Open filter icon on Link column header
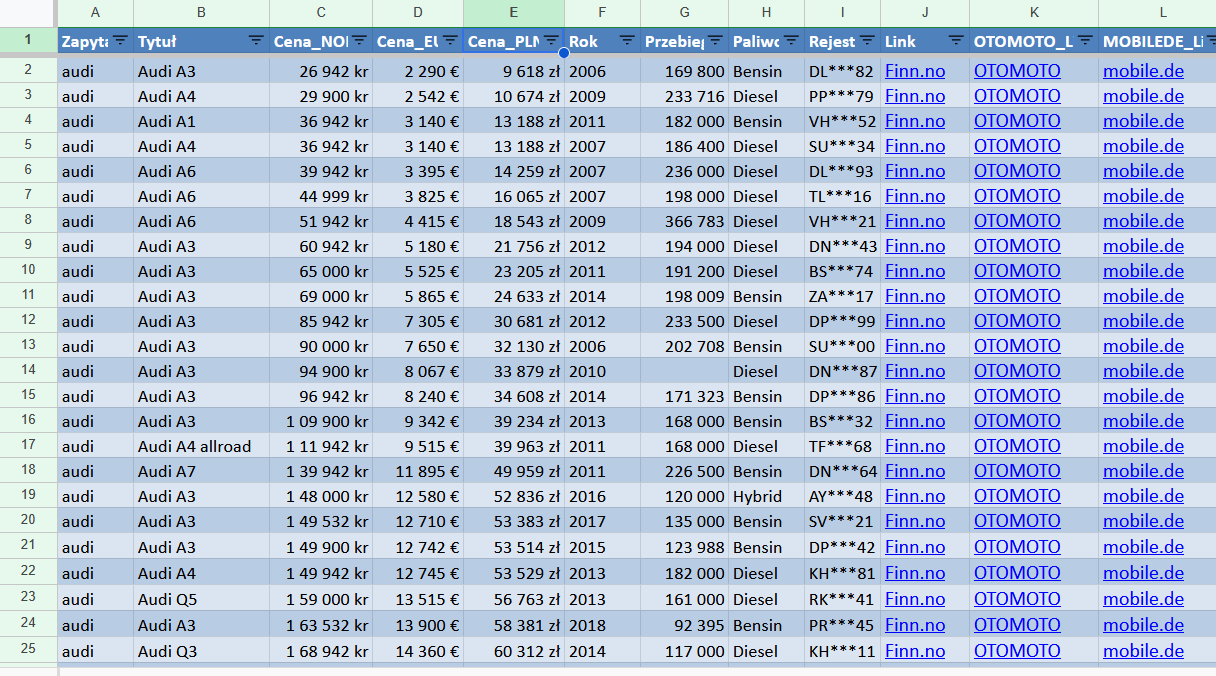1216x676 pixels. [x=956, y=41]
